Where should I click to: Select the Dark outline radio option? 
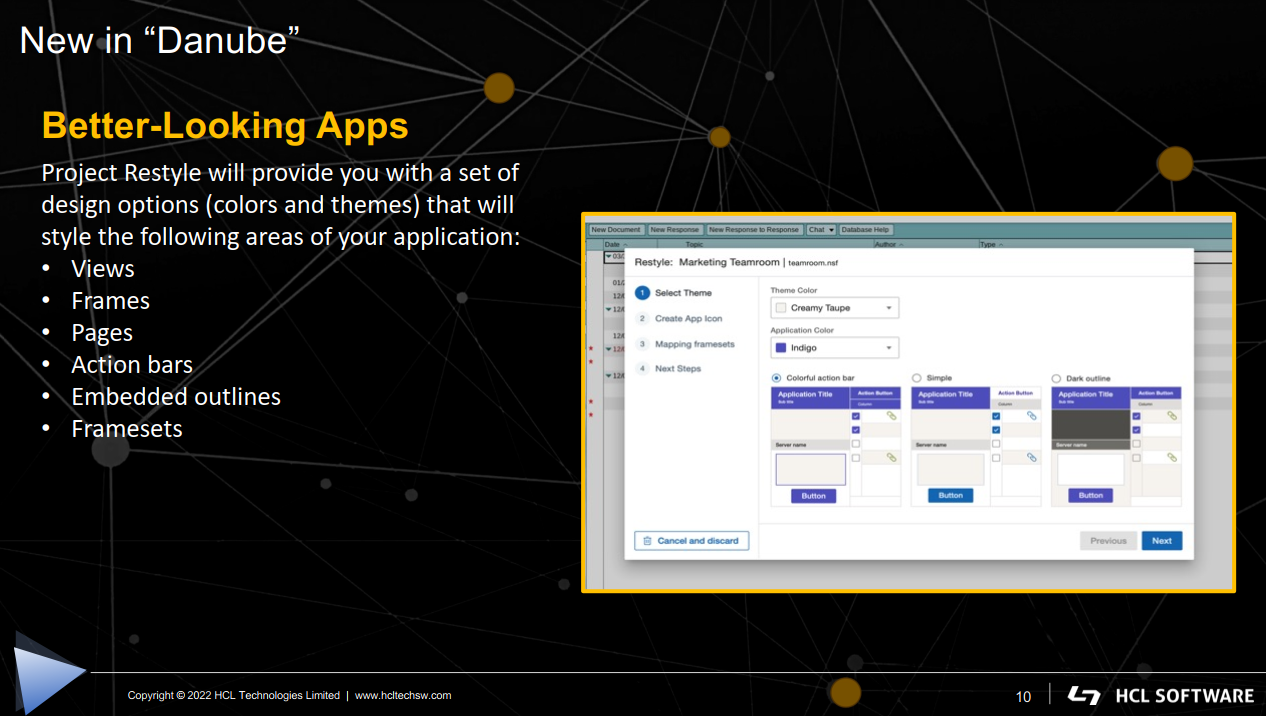pos(1057,378)
